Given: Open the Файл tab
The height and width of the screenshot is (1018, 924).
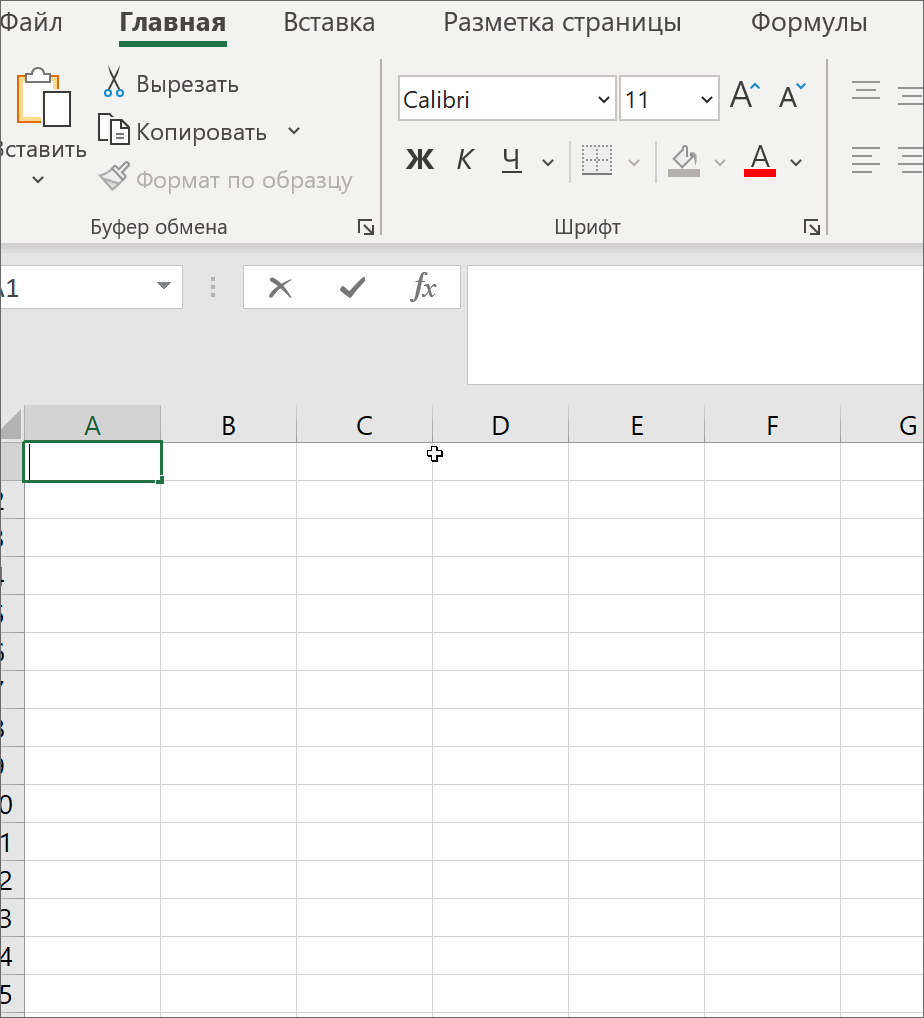Looking at the screenshot, I should (31, 23).
